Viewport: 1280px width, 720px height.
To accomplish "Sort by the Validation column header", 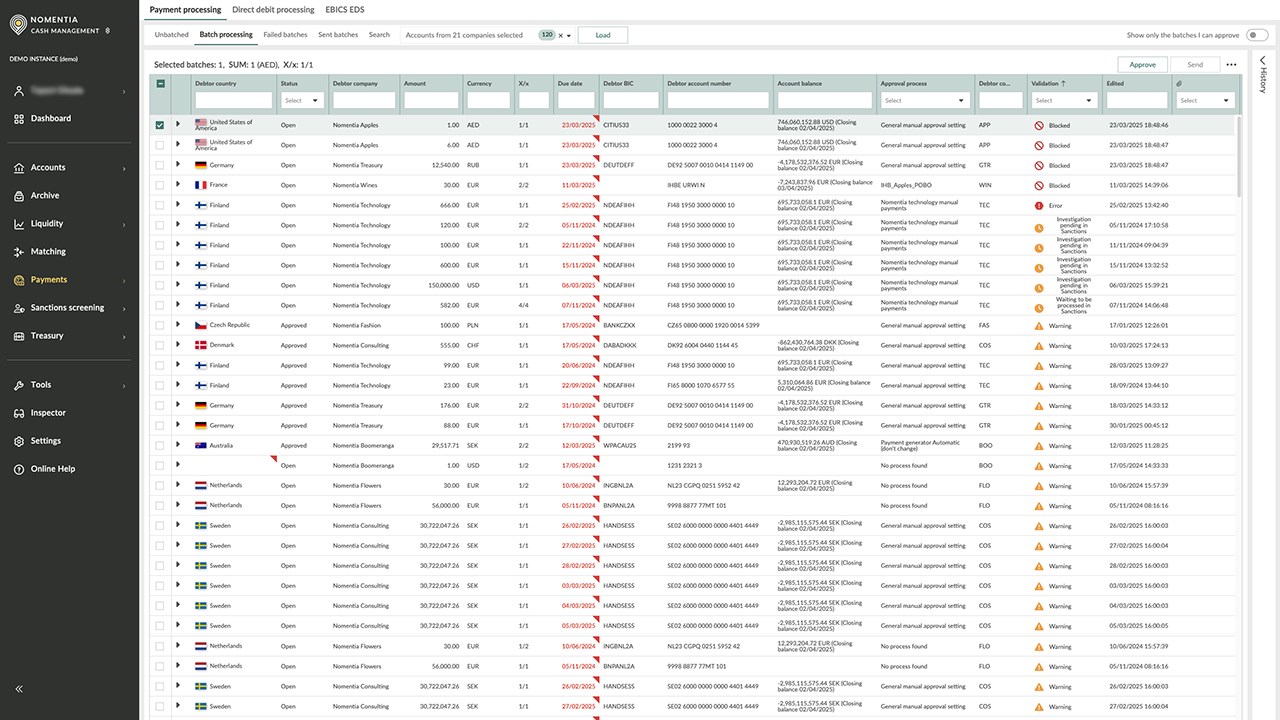I will pos(1048,83).
